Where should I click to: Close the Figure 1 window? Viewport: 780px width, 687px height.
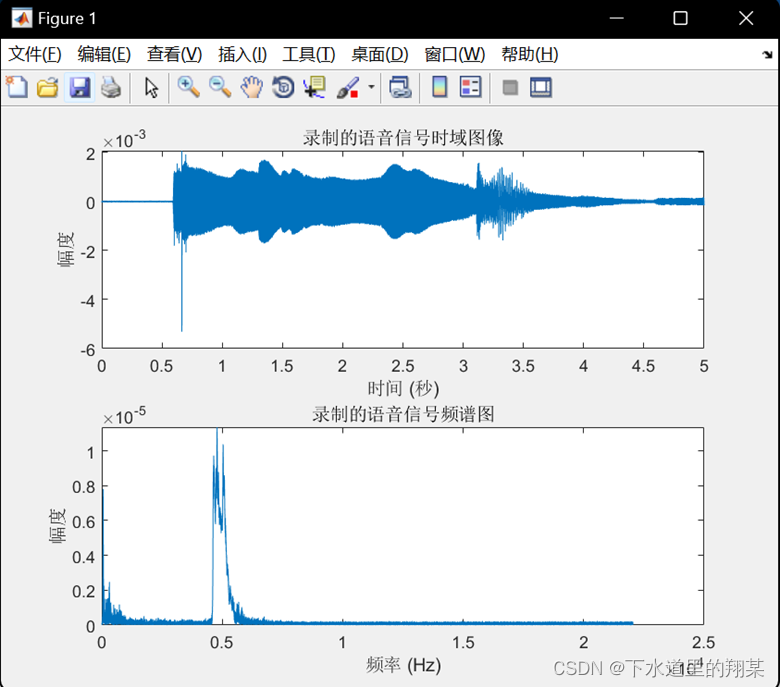(x=746, y=19)
